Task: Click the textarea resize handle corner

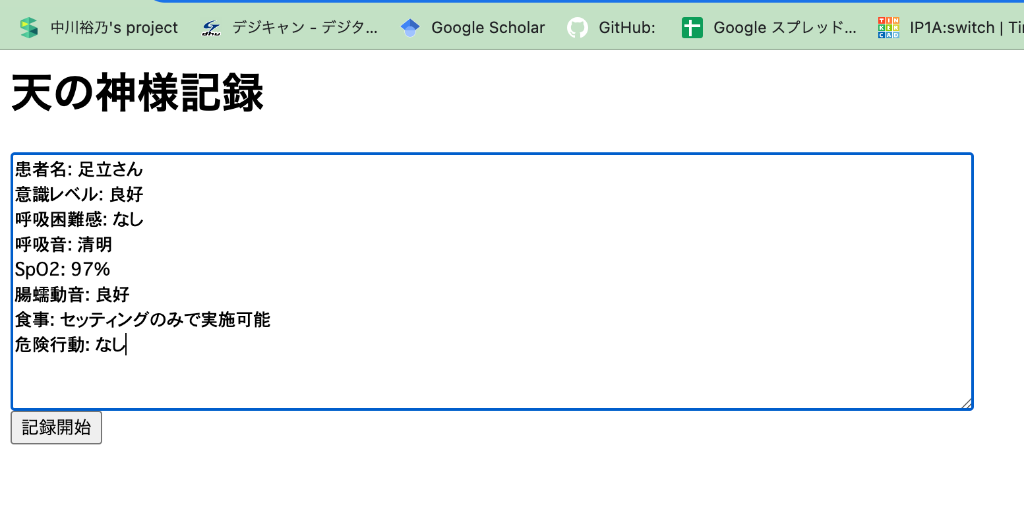Action: (967, 404)
